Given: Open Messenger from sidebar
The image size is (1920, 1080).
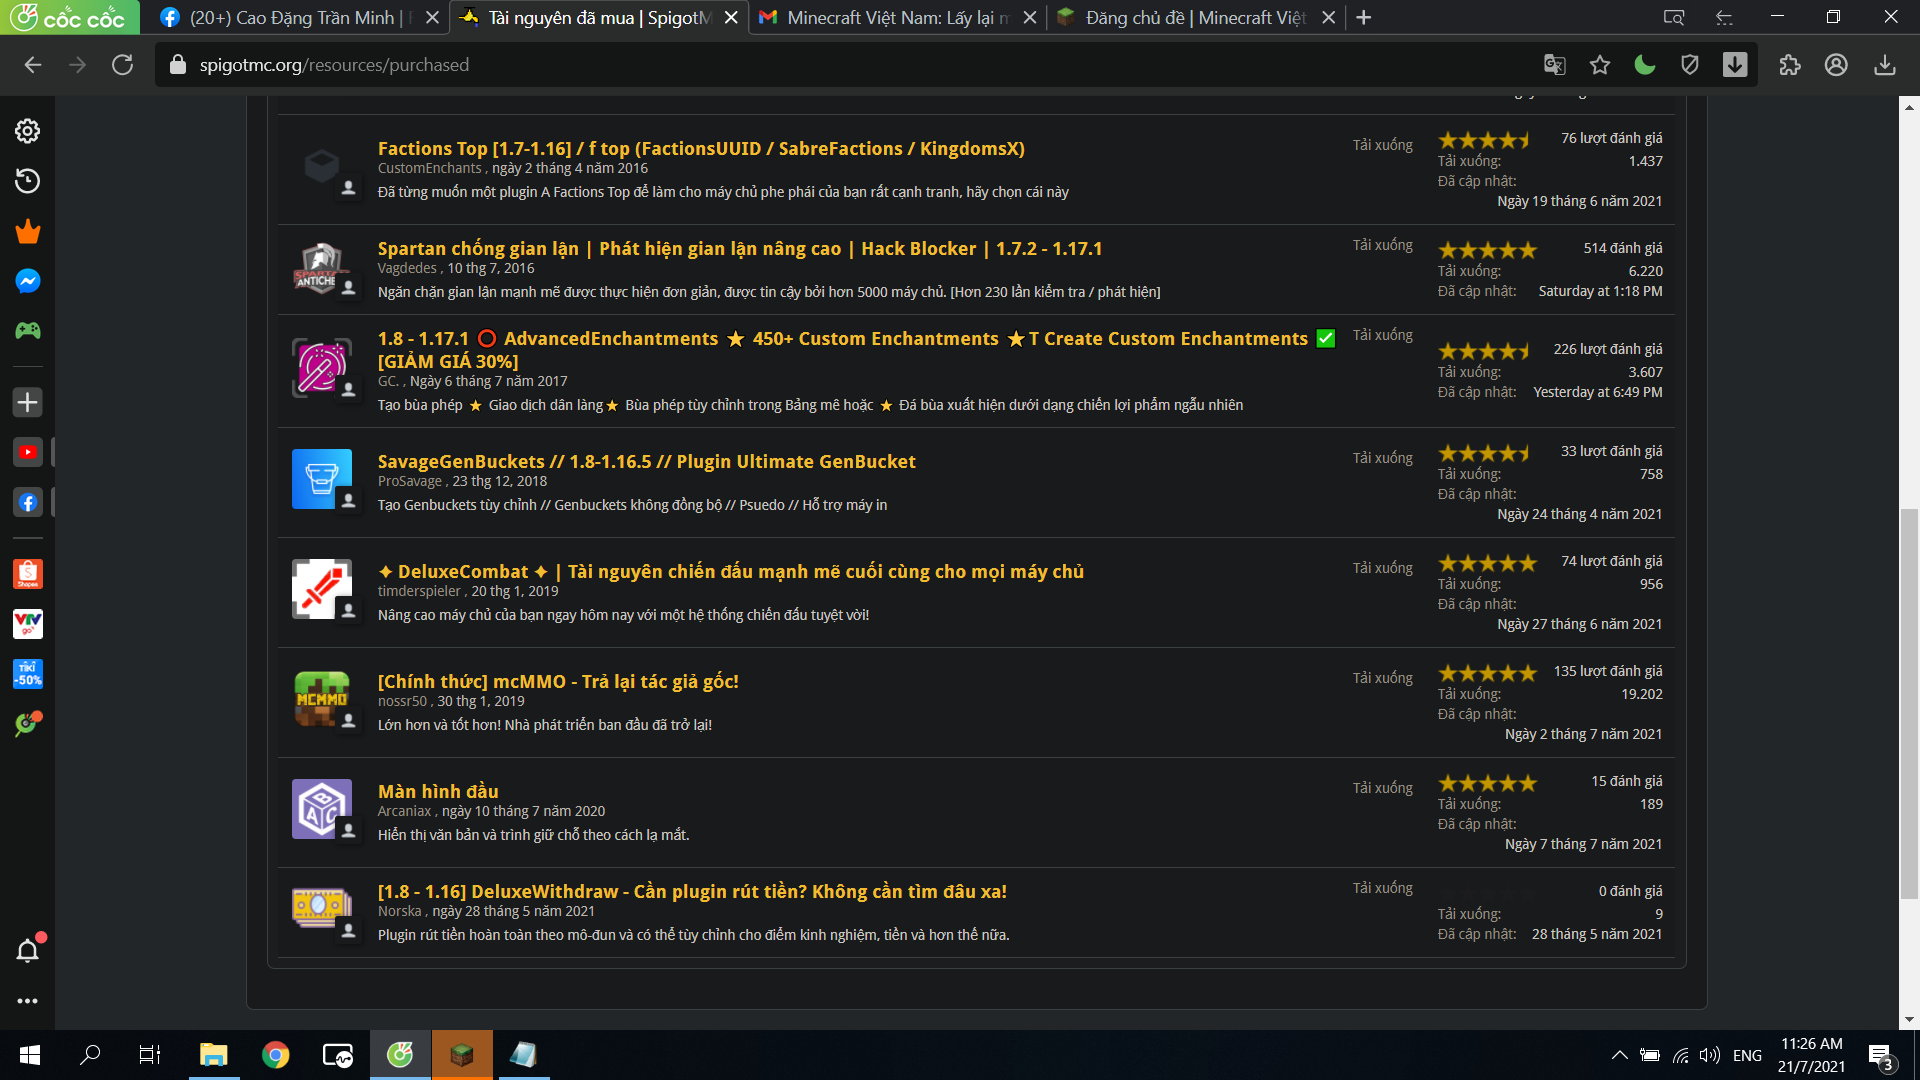Looking at the screenshot, I should click(28, 281).
